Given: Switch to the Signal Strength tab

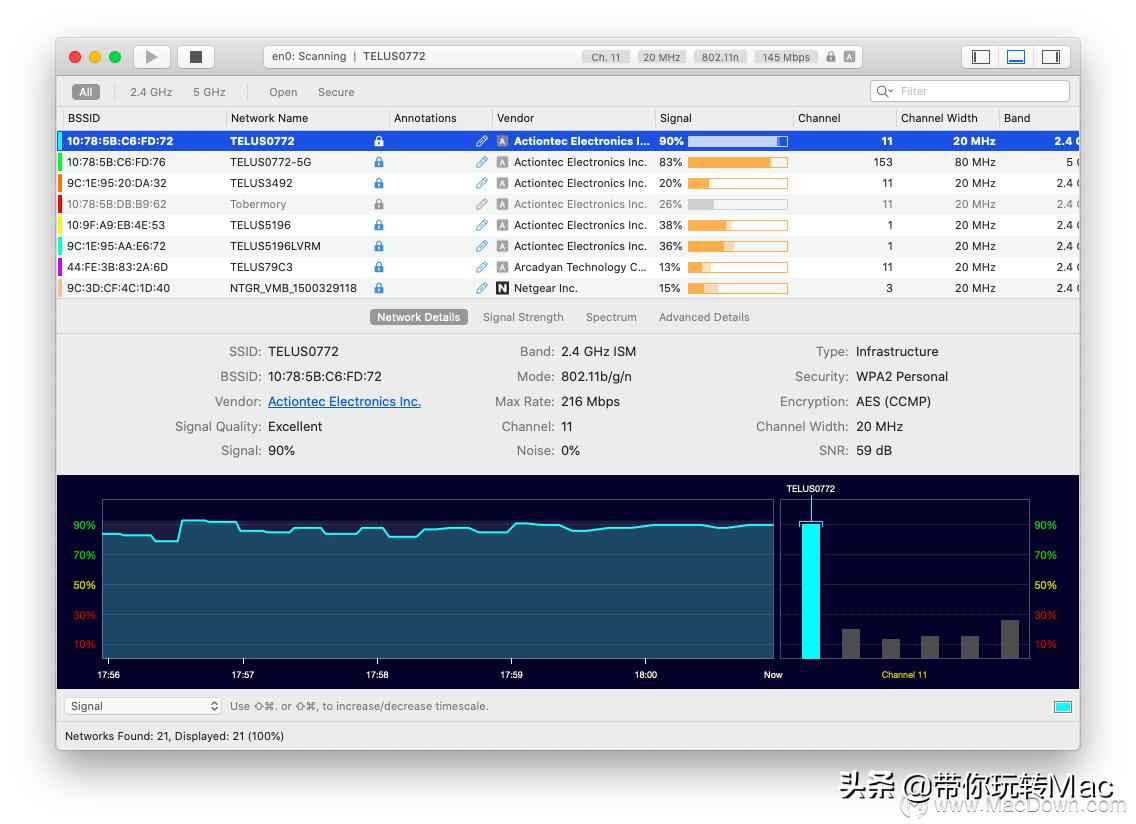Looking at the screenshot, I should point(523,317).
